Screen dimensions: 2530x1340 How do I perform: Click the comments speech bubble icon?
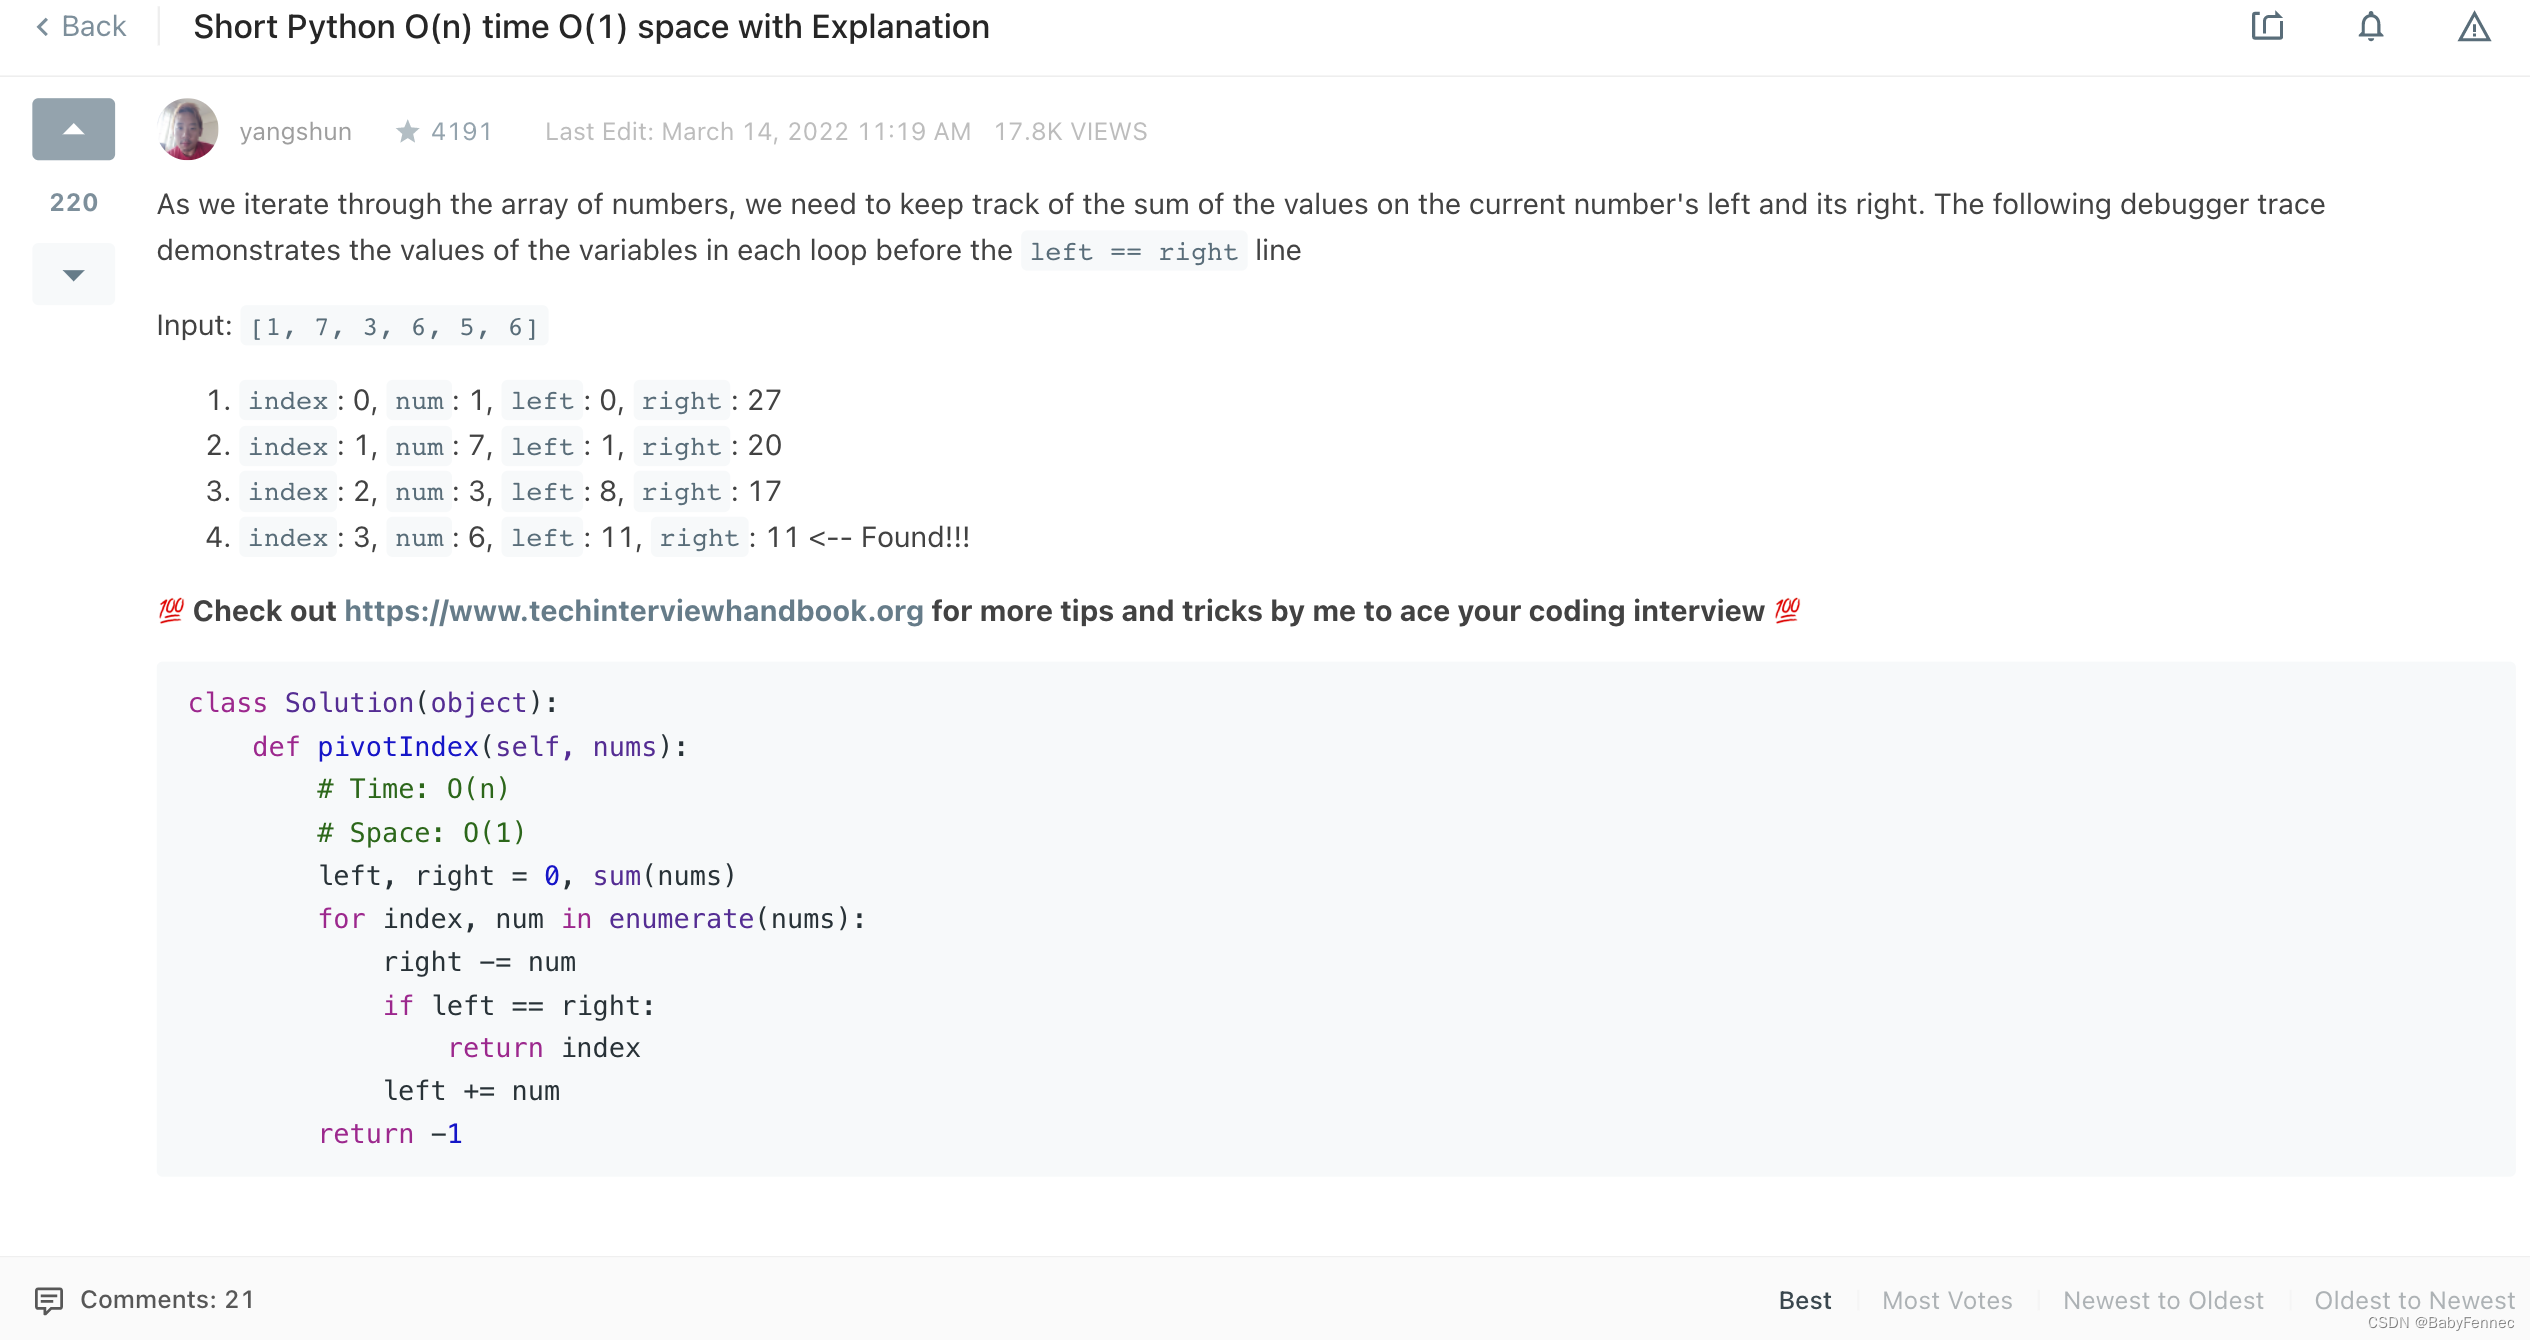tap(48, 1300)
